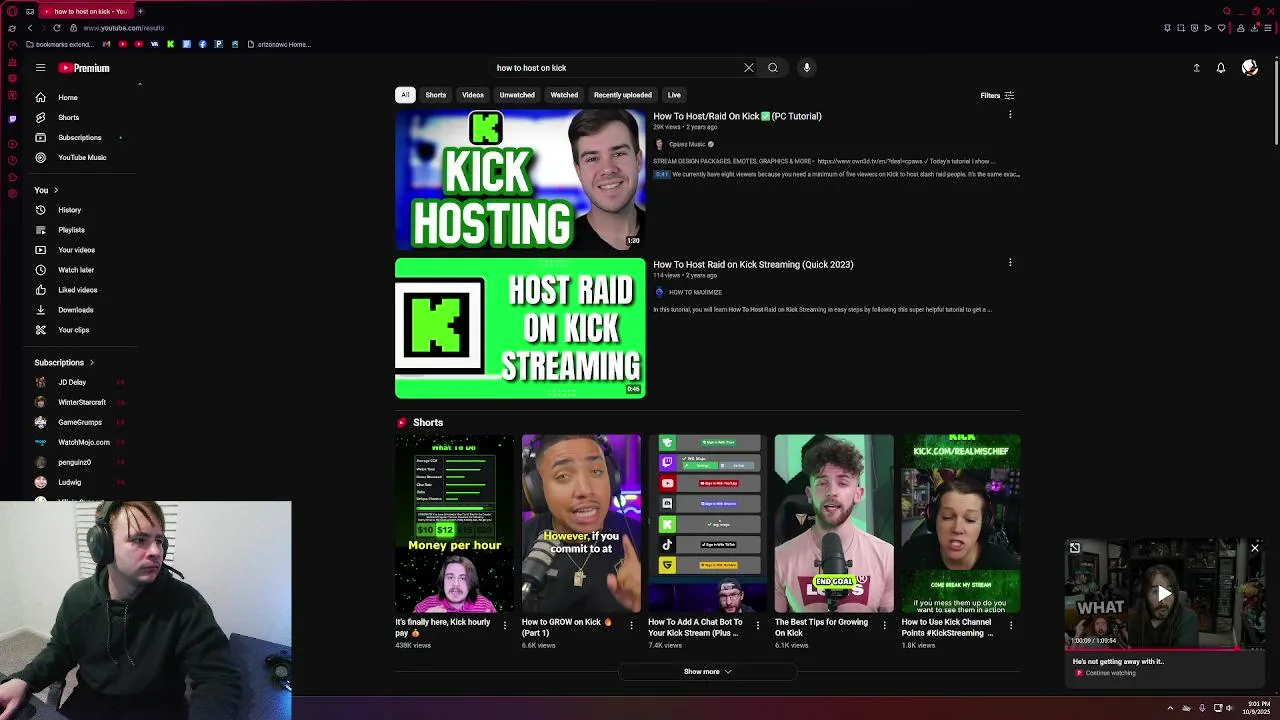
Task: Expand the You section chevron
Action: pyautogui.click(x=56, y=190)
